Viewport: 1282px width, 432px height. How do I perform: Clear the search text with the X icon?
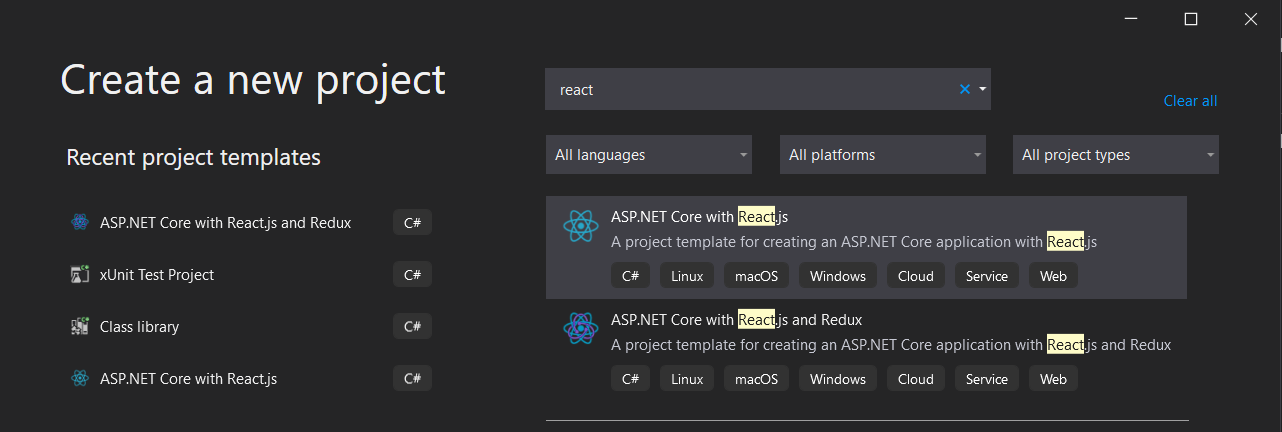965,89
